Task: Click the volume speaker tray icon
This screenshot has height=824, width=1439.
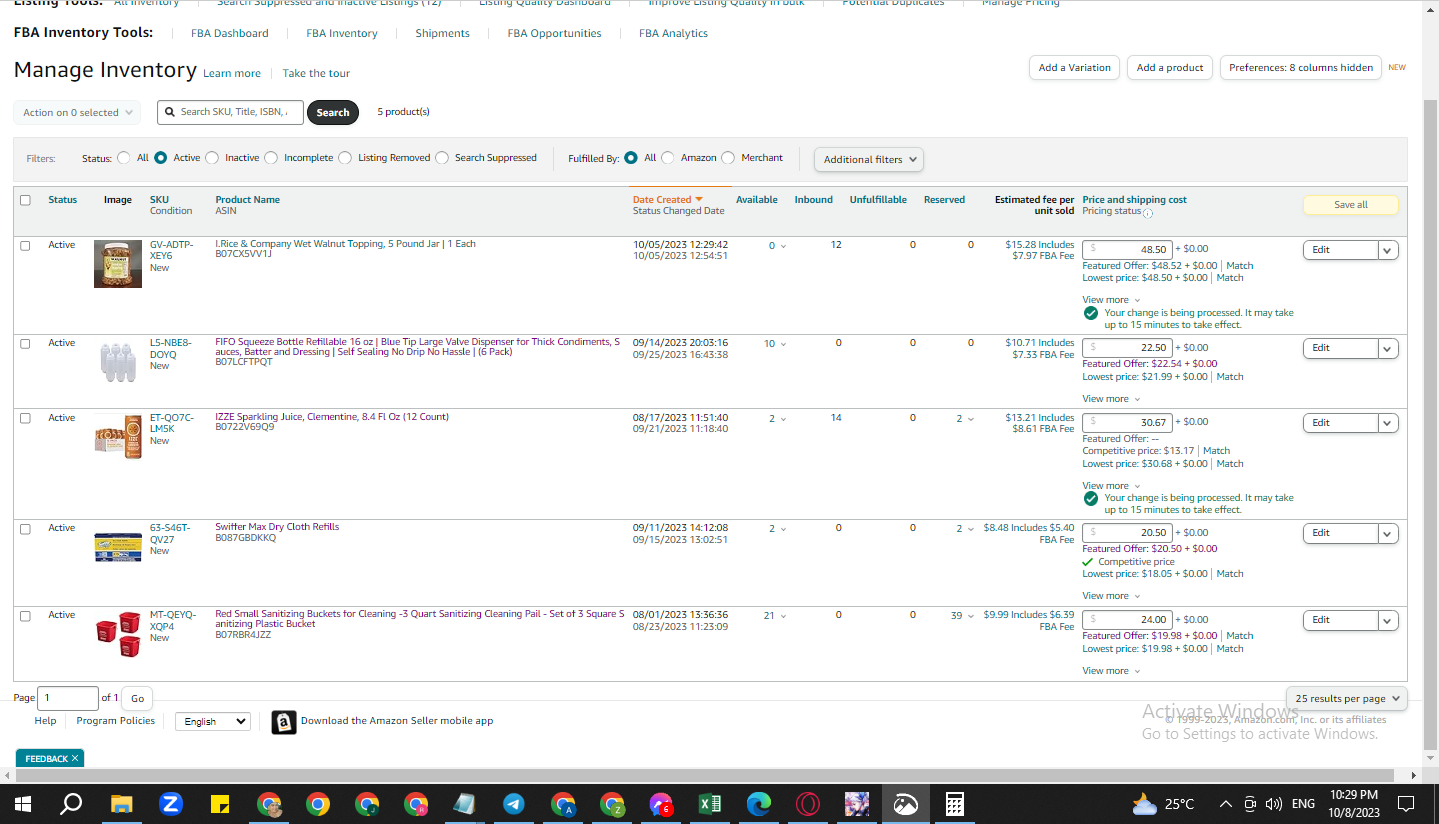Action: (1273, 804)
